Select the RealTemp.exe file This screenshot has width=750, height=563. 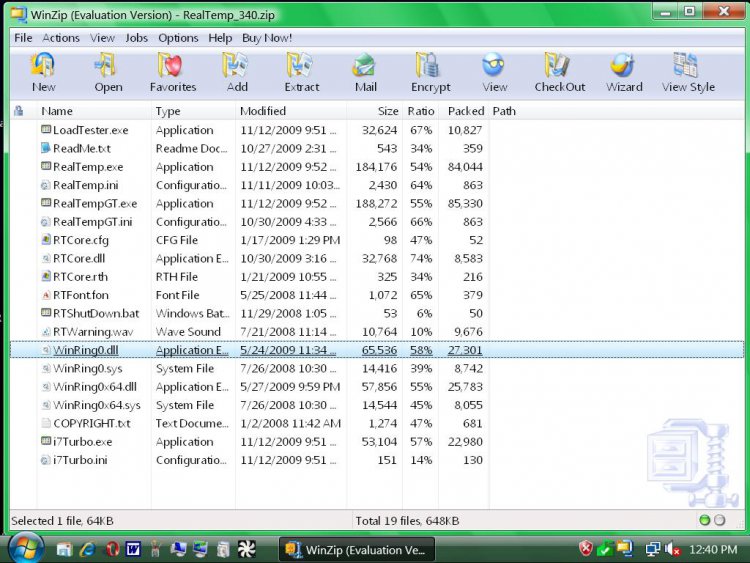[88, 167]
